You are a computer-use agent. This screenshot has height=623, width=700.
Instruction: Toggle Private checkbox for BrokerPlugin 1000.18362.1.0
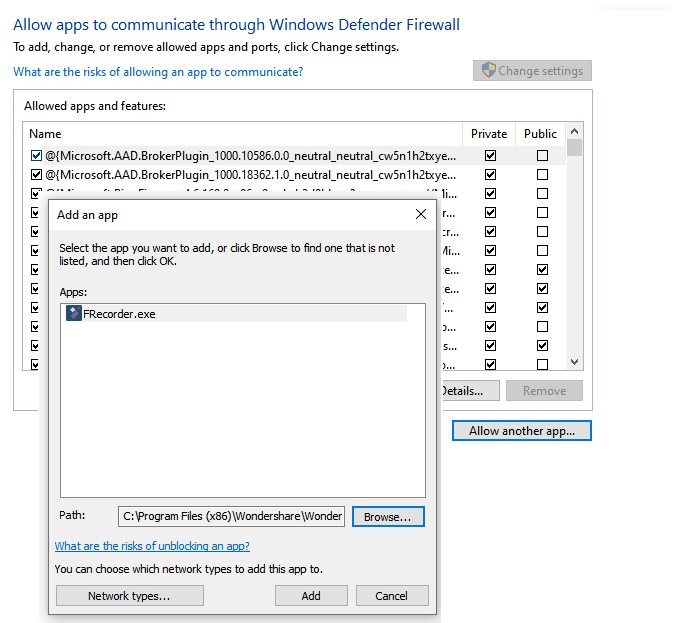coord(490,174)
